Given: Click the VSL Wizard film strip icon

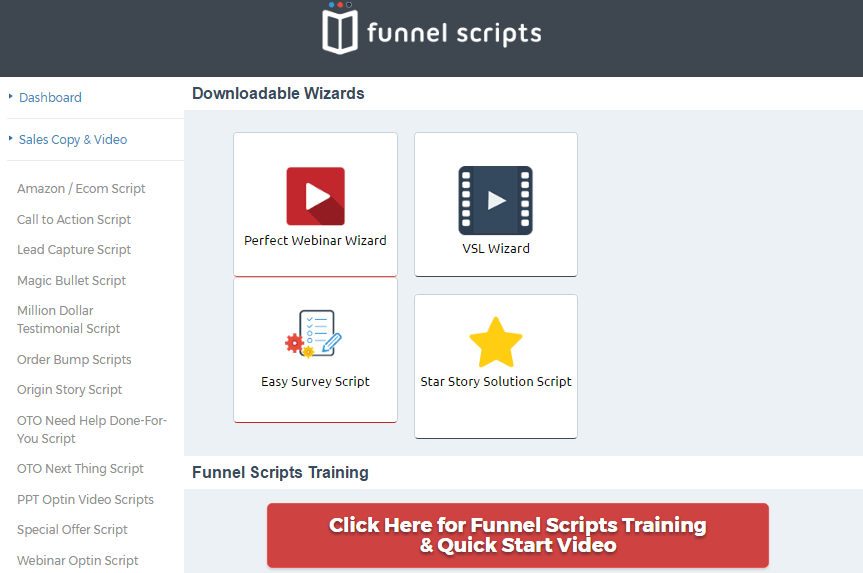Looking at the screenshot, I should point(495,200).
